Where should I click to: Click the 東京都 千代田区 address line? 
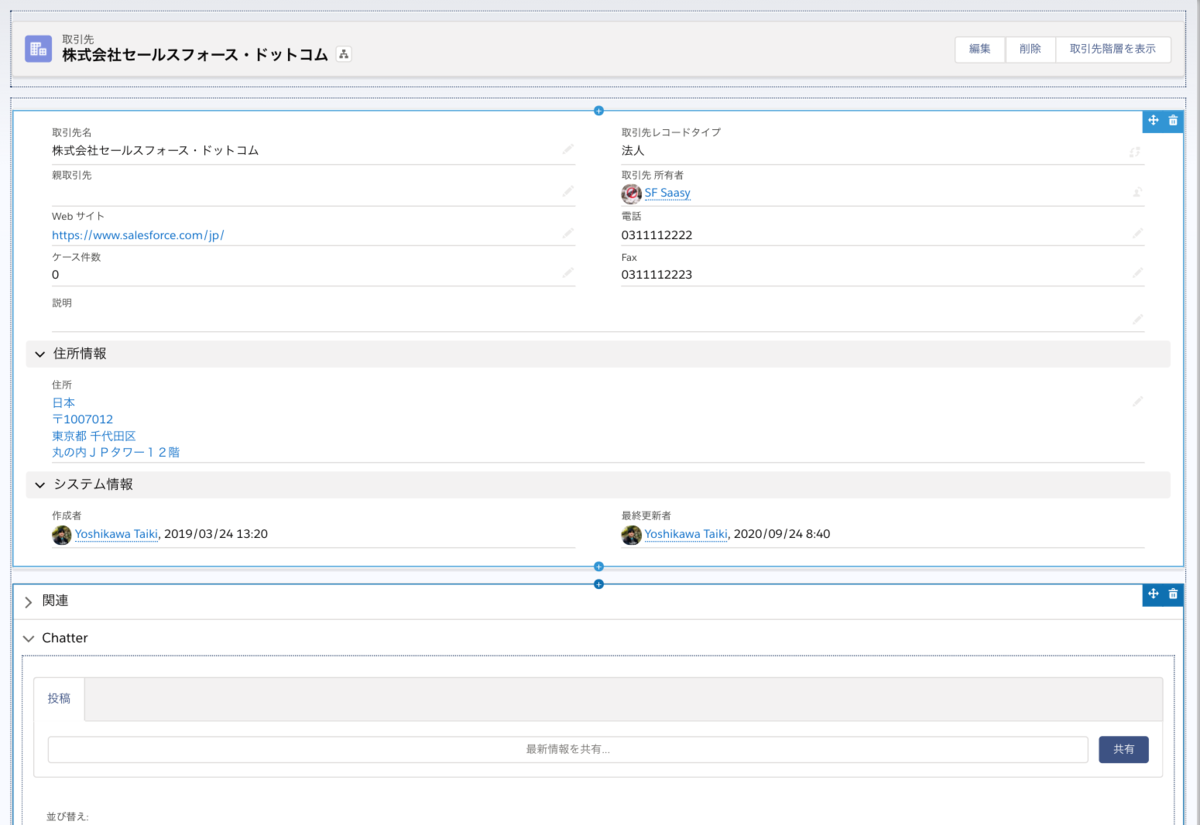click(94, 436)
